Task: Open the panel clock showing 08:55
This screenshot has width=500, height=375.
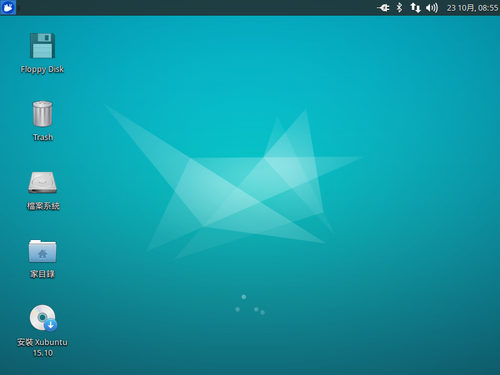Action: (472, 8)
